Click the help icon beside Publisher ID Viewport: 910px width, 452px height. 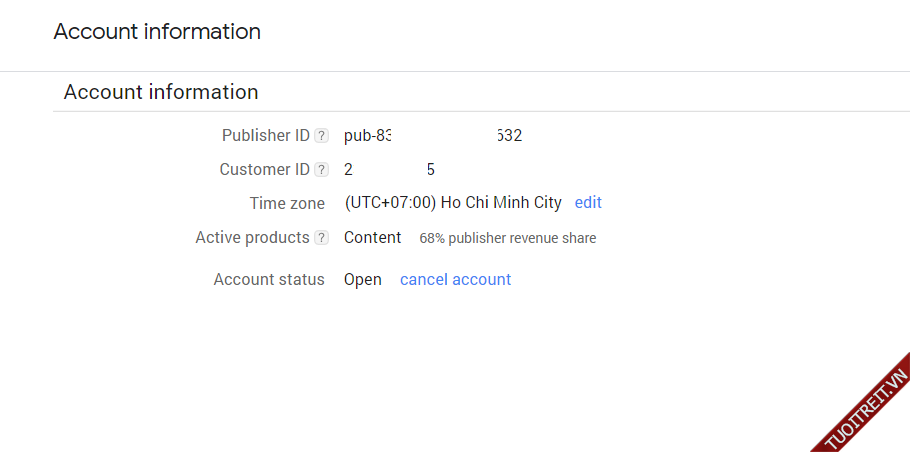pos(321,136)
